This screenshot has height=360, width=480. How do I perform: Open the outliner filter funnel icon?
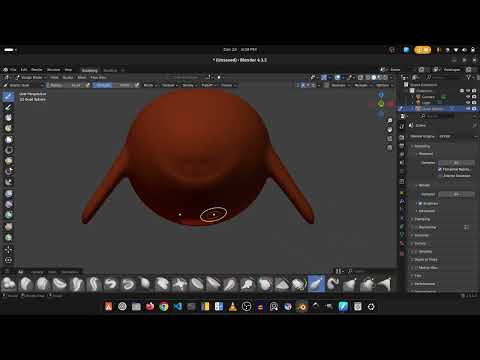coord(469,77)
